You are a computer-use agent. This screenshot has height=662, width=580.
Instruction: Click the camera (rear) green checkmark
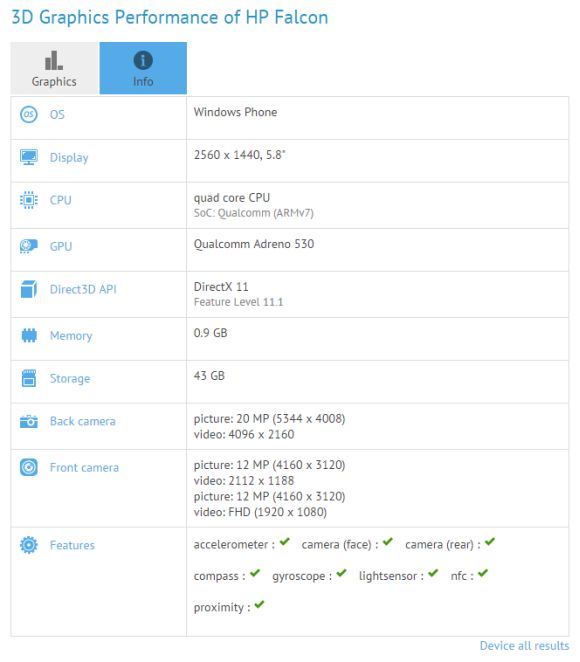(x=490, y=542)
